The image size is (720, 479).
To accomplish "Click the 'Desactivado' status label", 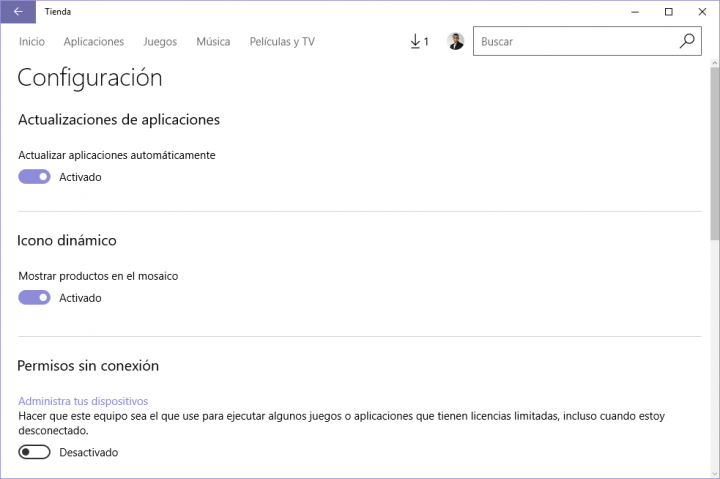I will (x=89, y=452).
